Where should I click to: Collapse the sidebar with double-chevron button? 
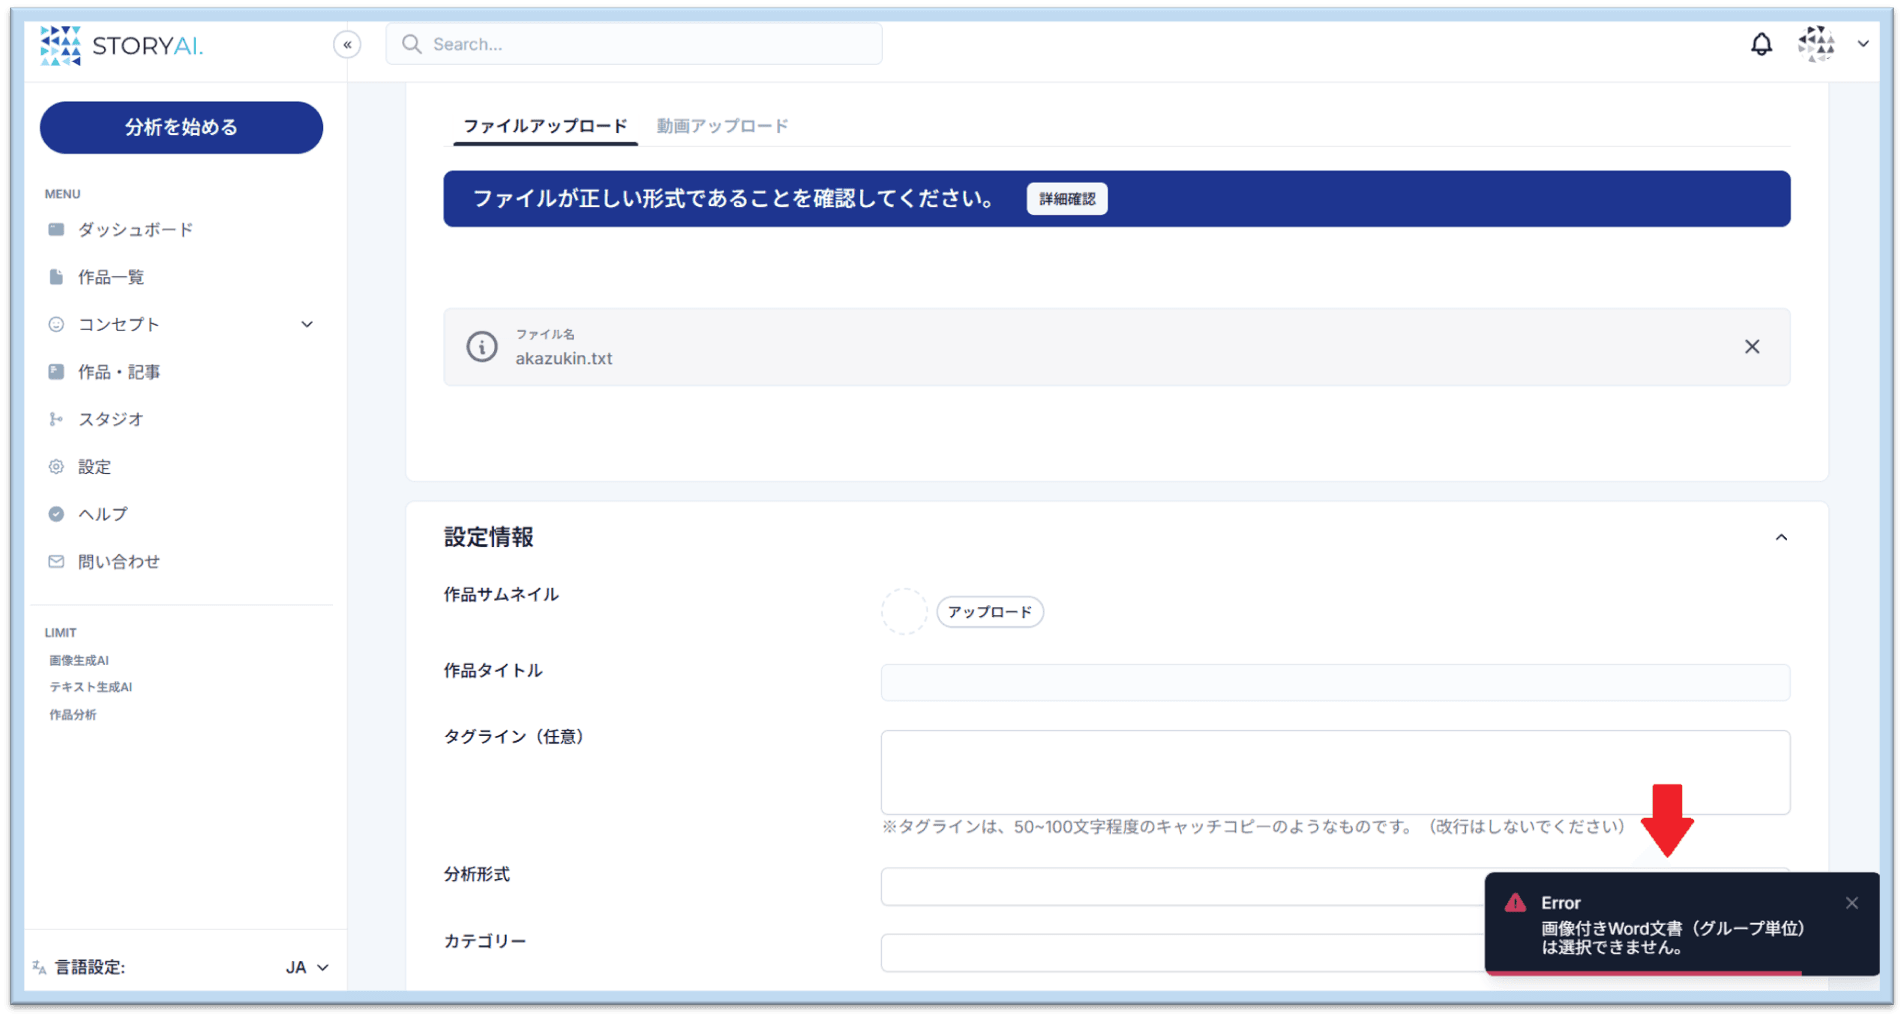pos(347,45)
